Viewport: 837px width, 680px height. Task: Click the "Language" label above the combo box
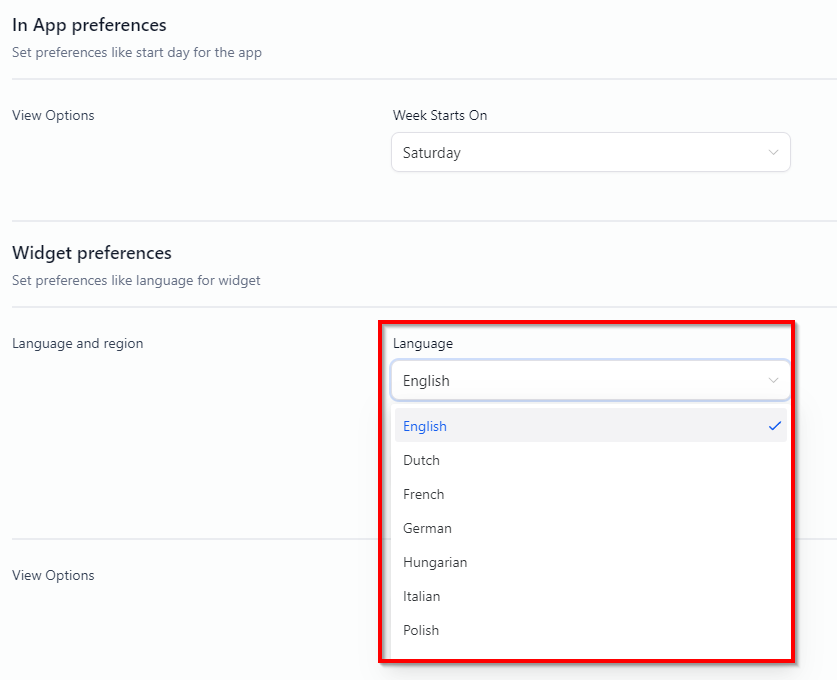(423, 343)
